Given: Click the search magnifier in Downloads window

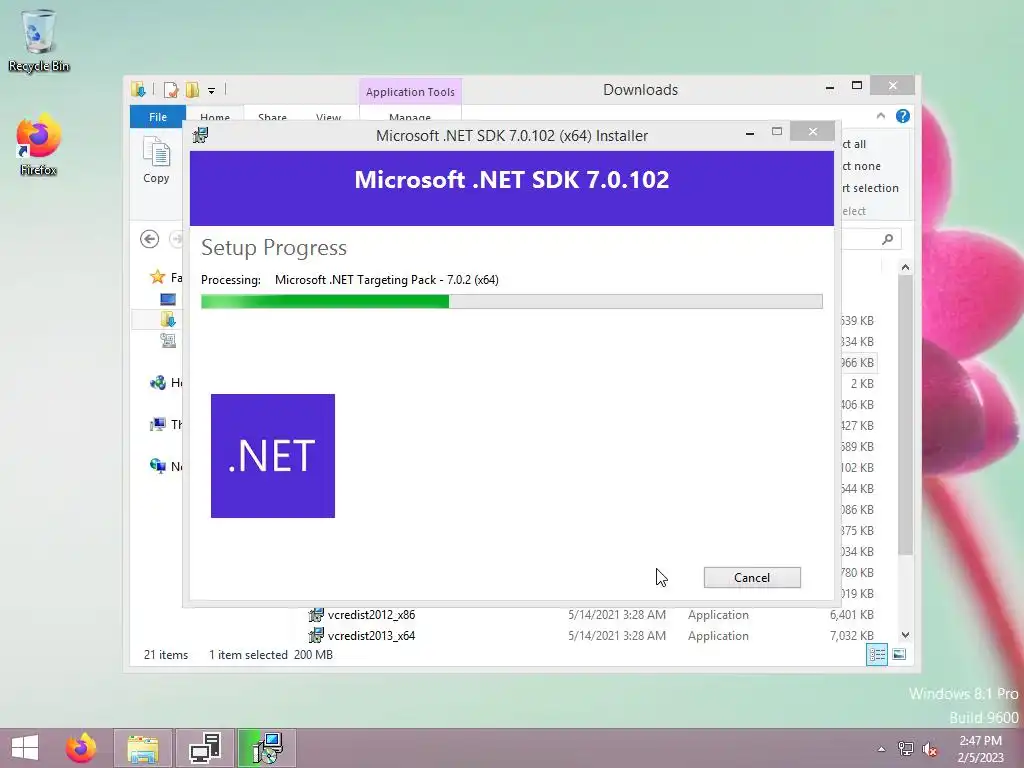Looking at the screenshot, I should [887, 239].
